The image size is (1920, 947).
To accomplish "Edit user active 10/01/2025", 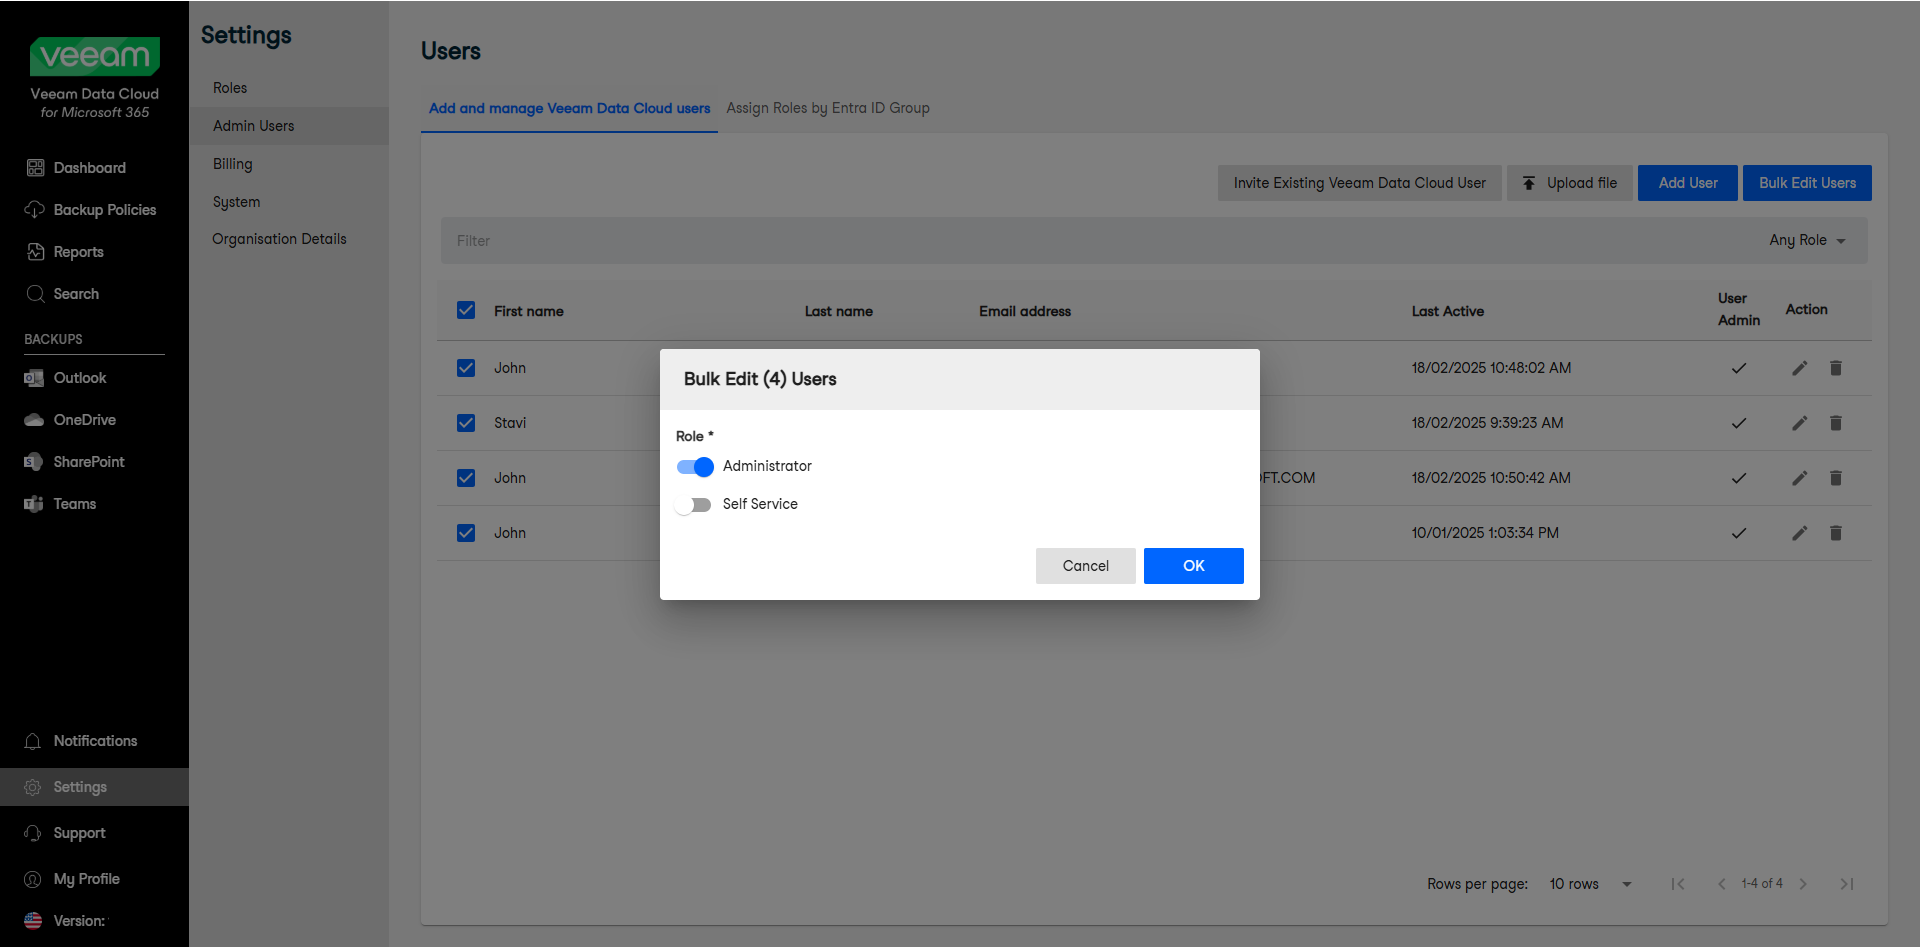I will coord(1800,533).
